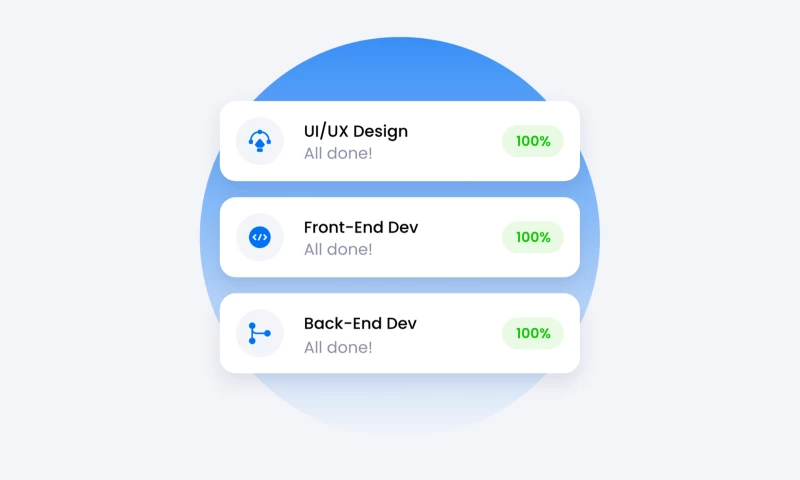Click the UI/UX Design vector pen icon
The image size is (800, 480).
[x=260, y=141]
